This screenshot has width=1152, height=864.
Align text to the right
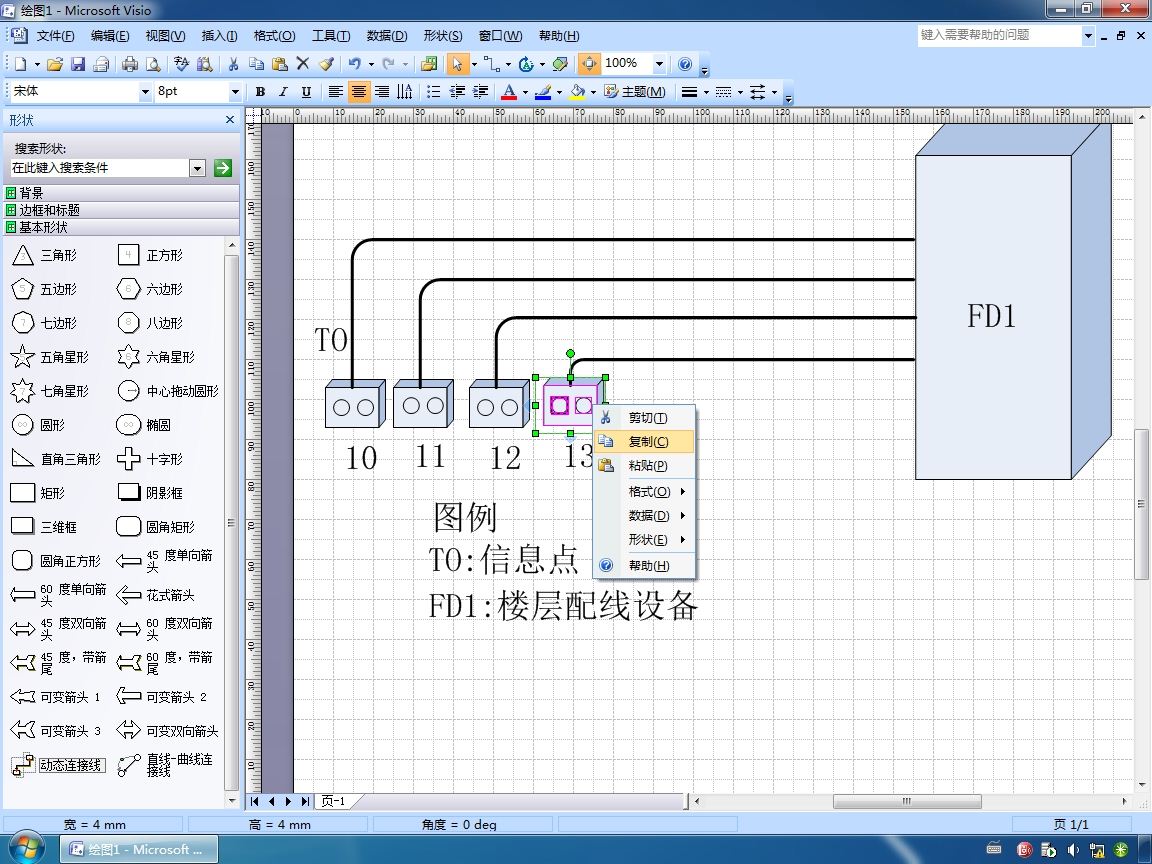(382, 92)
